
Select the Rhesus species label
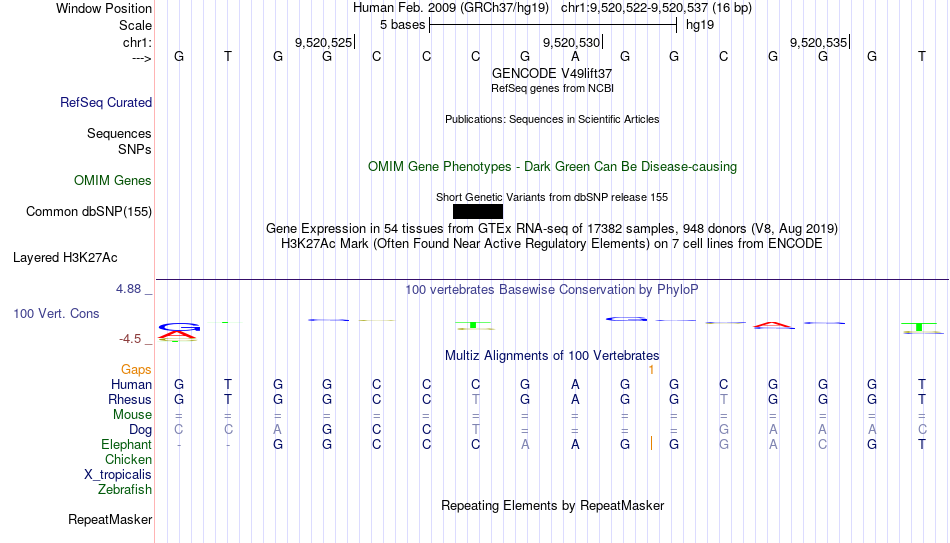pos(130,399)
